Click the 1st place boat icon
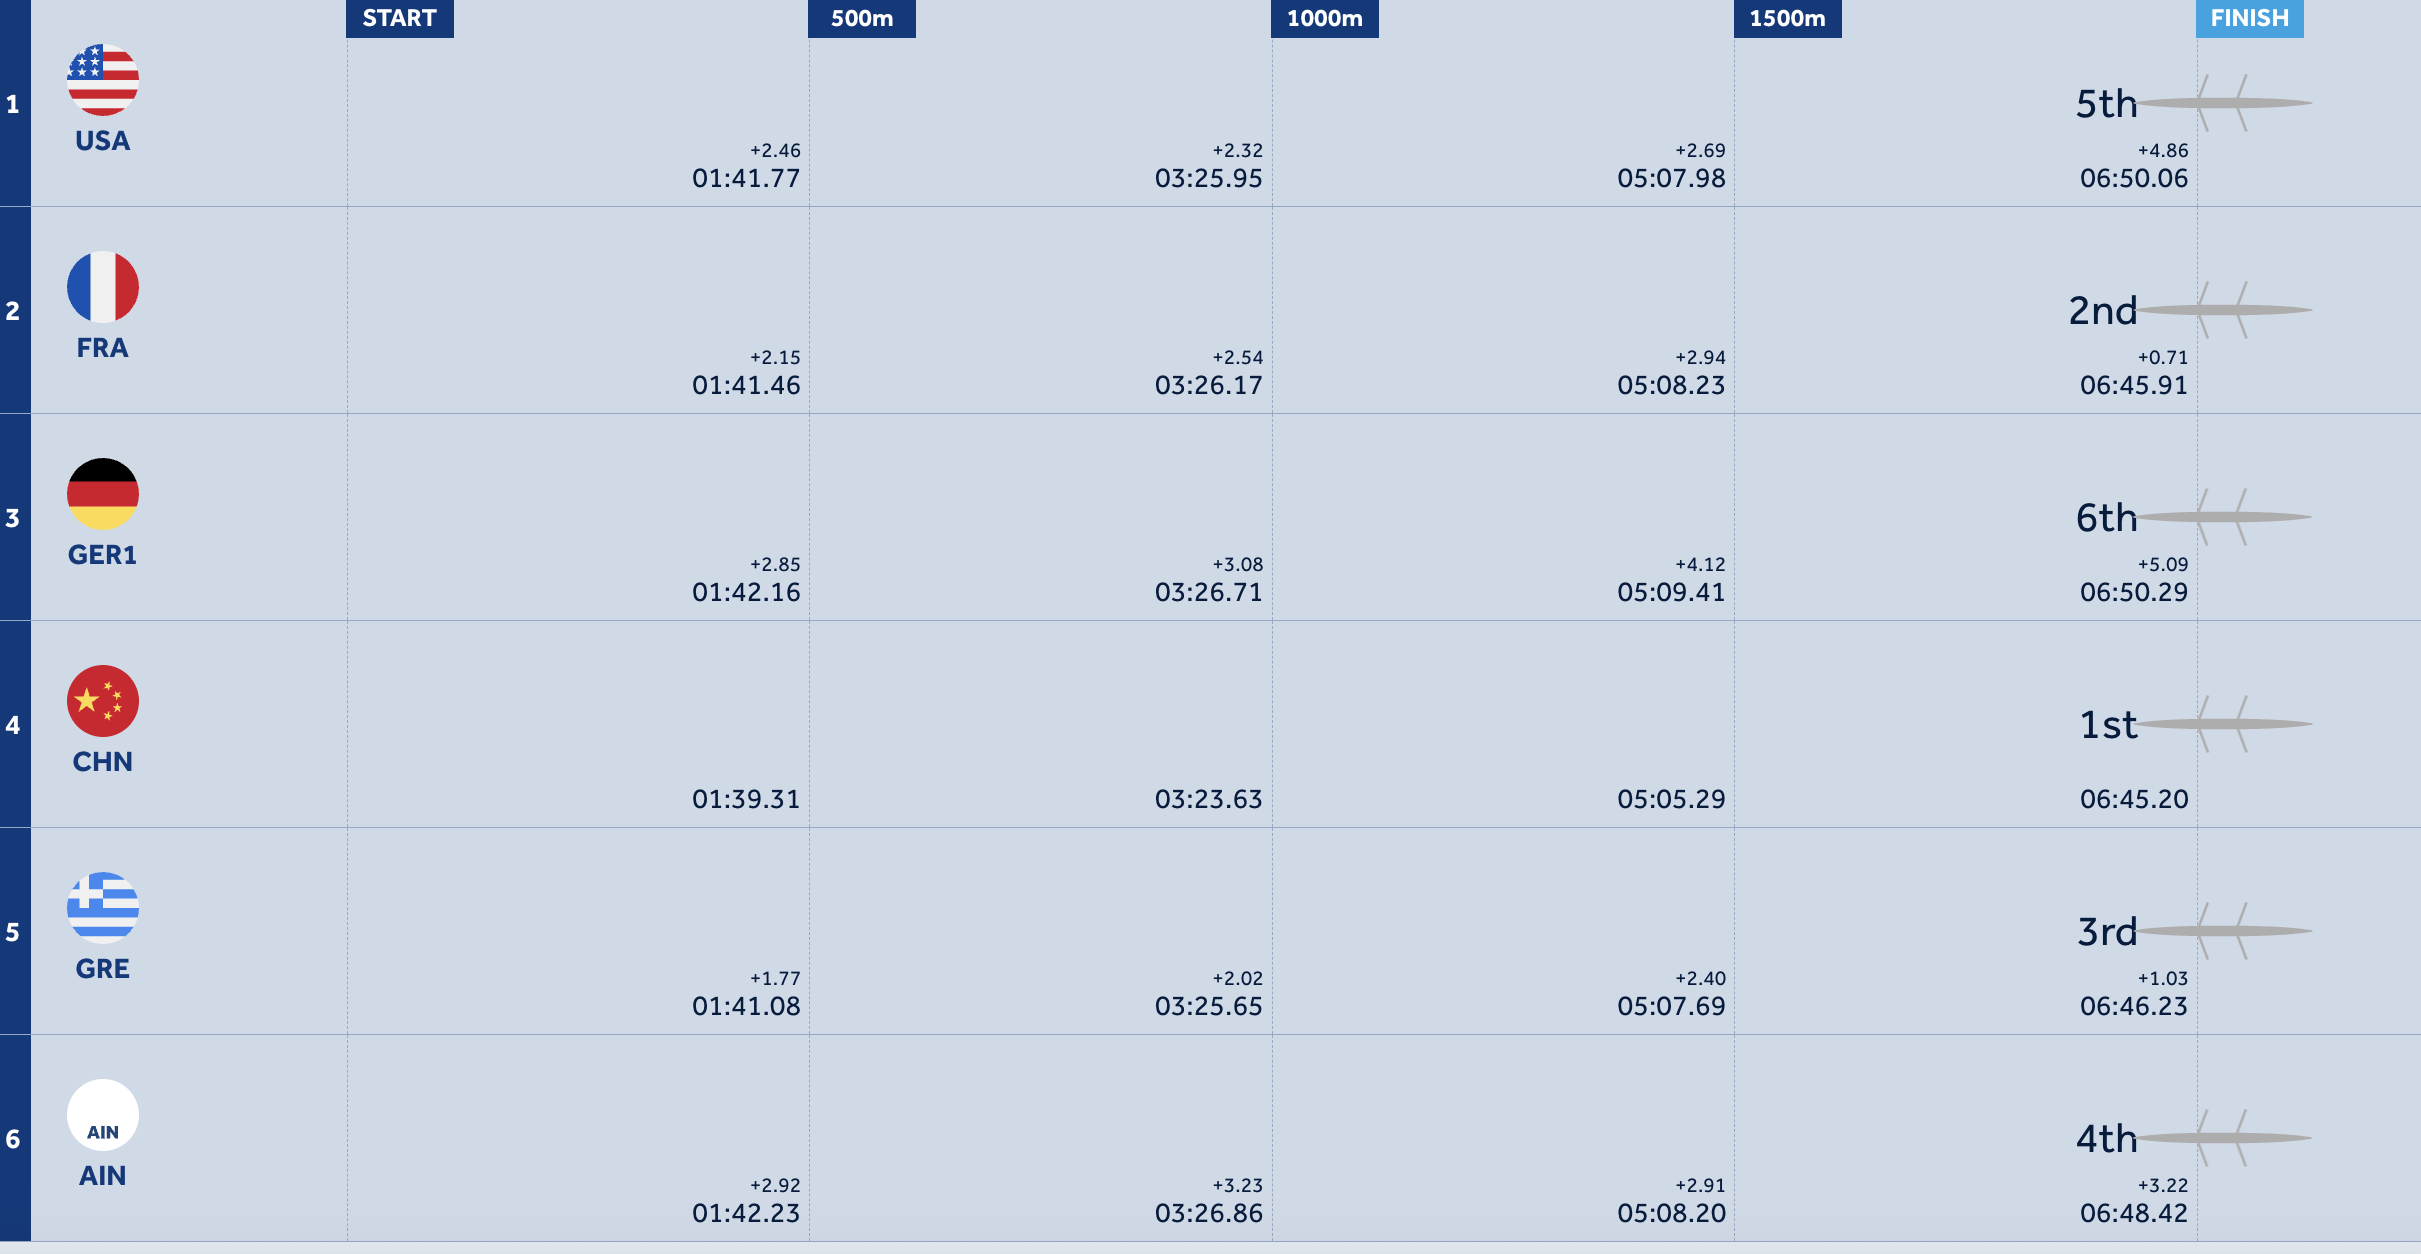This screenshot has width=2421, height=1254. click(x=2225, y=724)
